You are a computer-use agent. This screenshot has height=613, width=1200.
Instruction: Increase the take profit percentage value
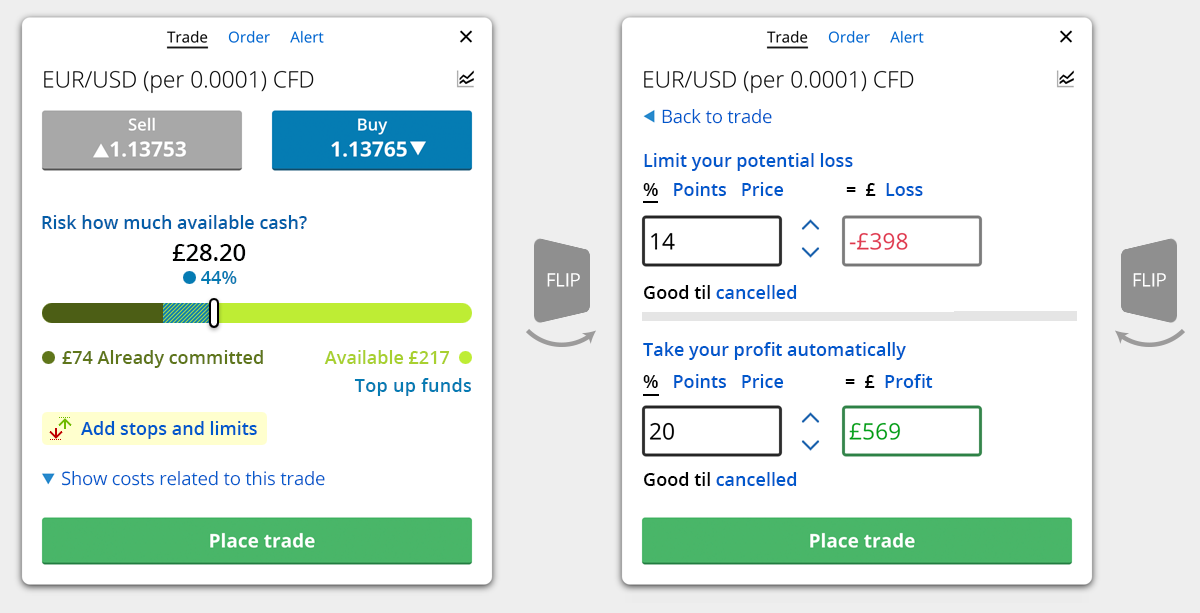tap(811, 417)
